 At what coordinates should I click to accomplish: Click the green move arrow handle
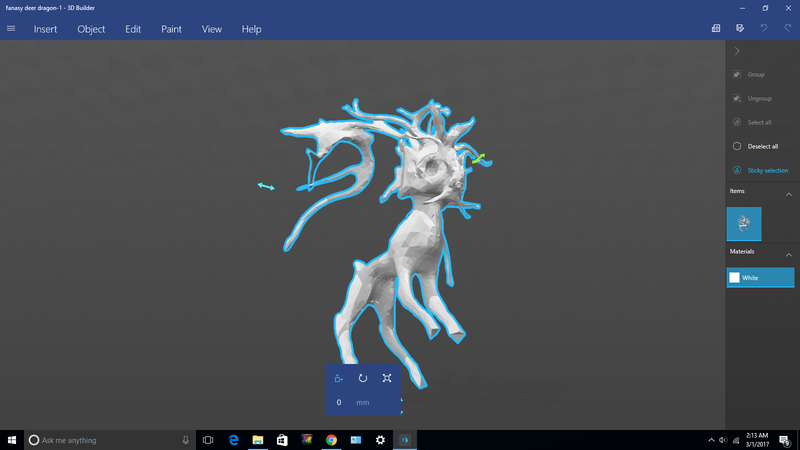pos(479,159)
